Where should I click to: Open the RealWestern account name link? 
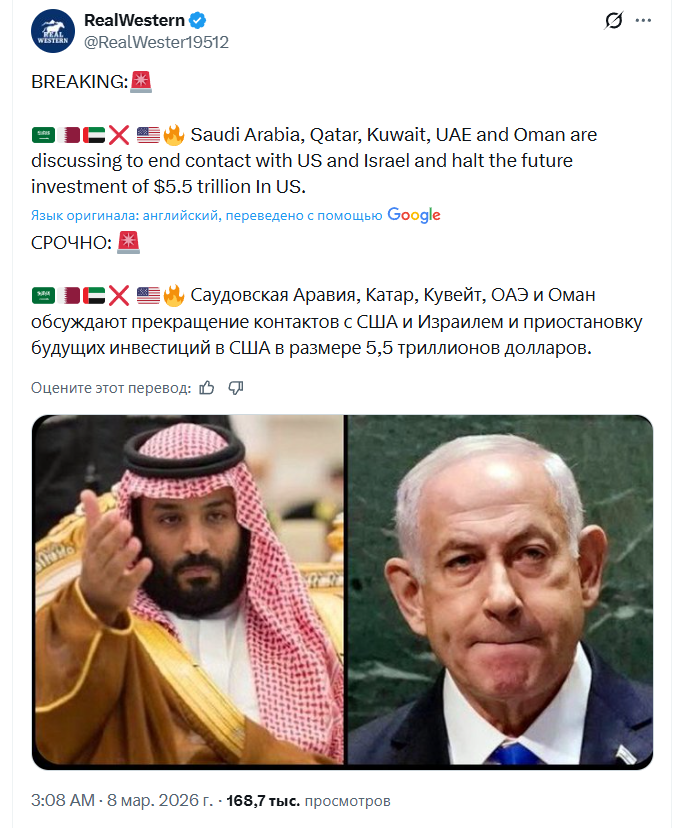click(135, 20)
